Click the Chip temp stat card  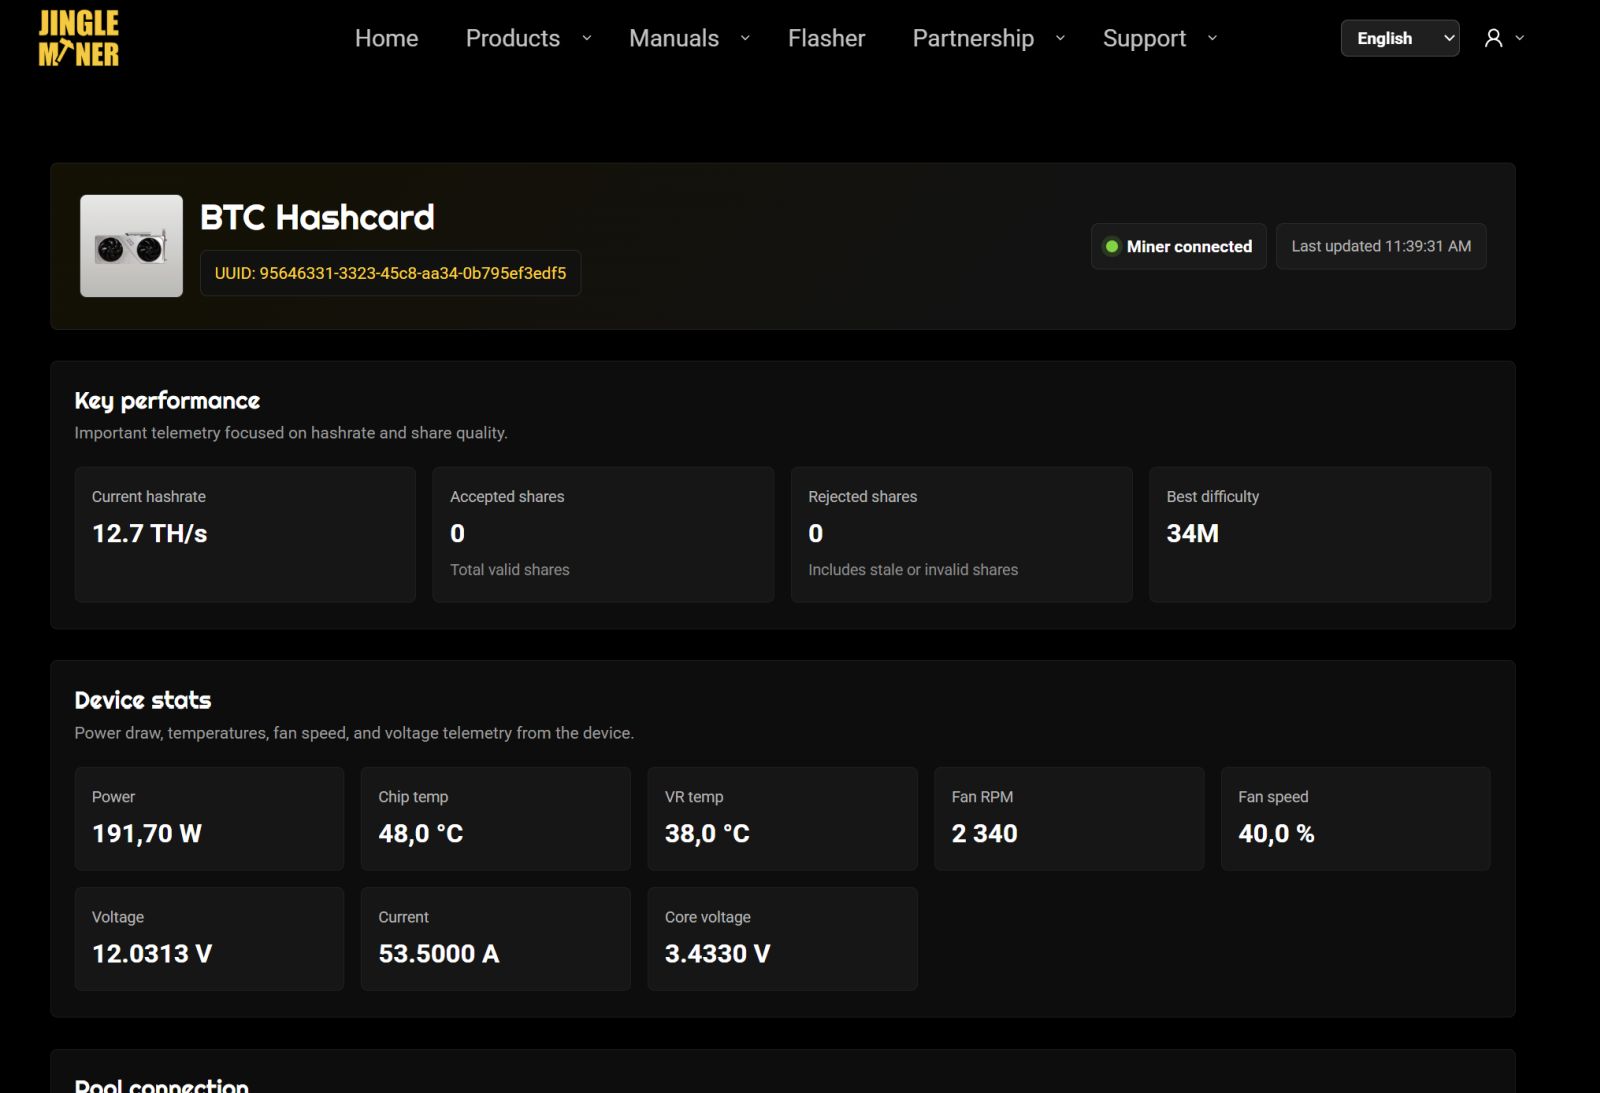click(x=495, y=818)
